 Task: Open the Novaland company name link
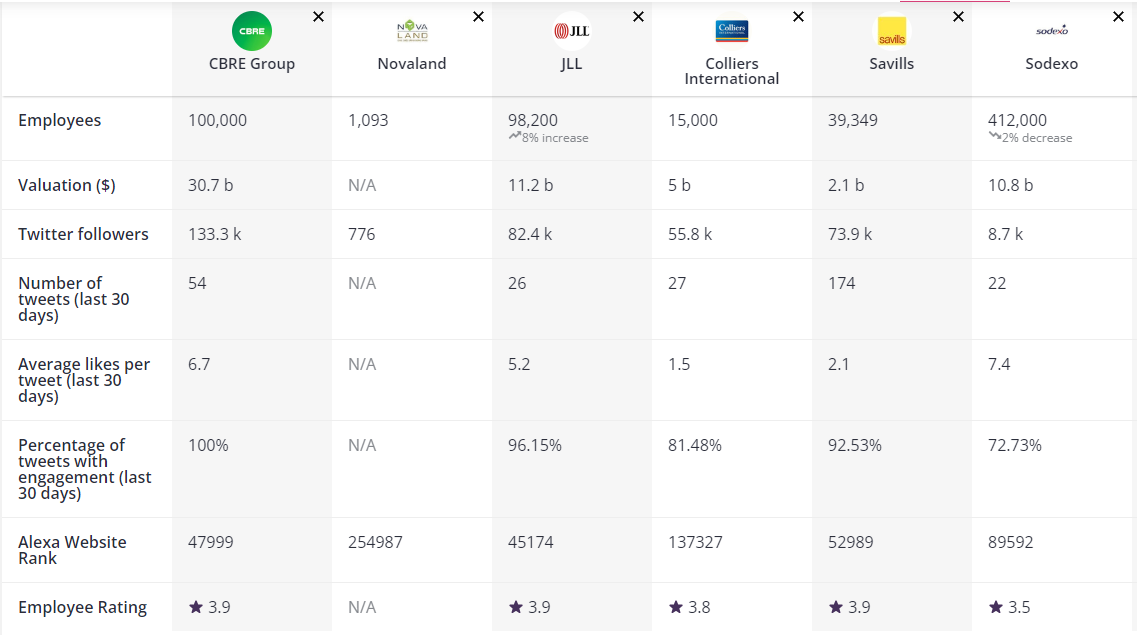coord(412,64)
